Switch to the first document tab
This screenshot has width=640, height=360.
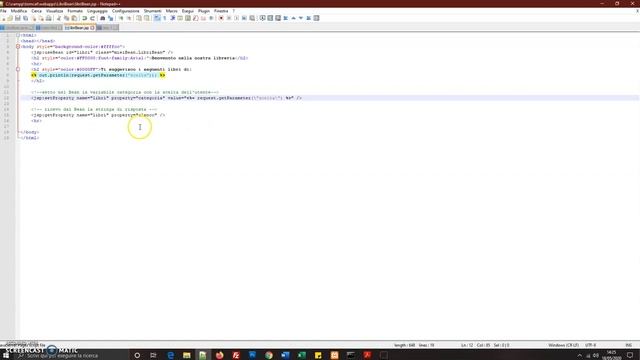click(17, 28)
